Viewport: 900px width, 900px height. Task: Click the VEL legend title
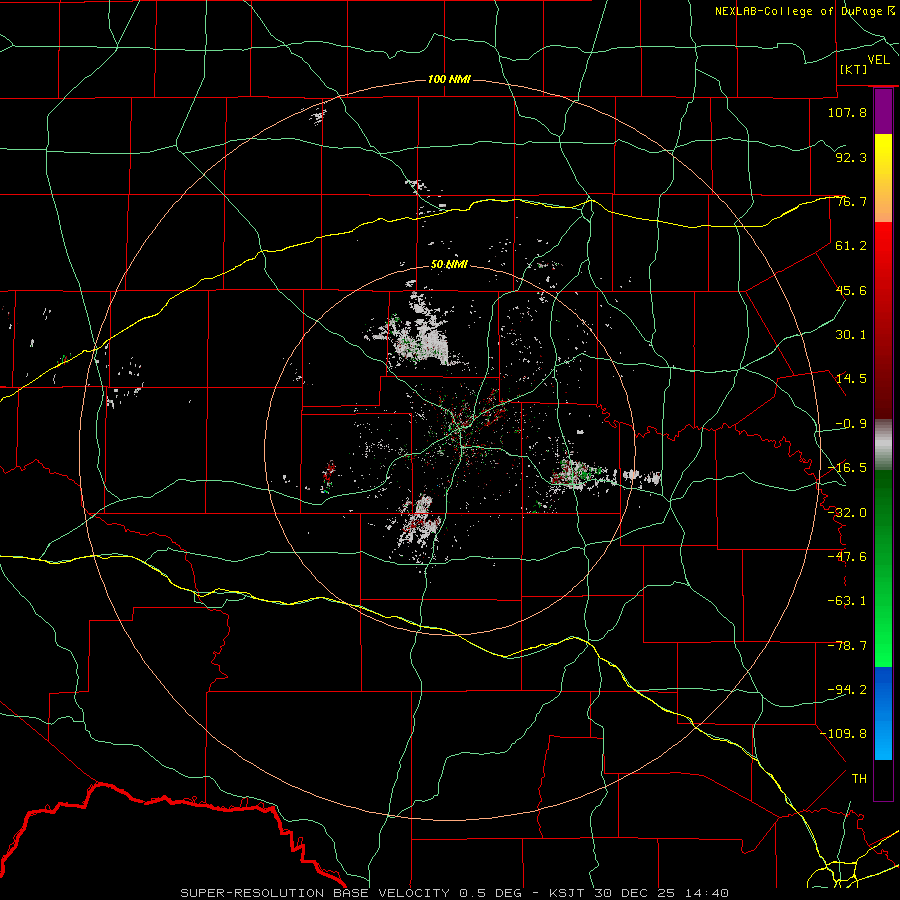coord(878,60)
